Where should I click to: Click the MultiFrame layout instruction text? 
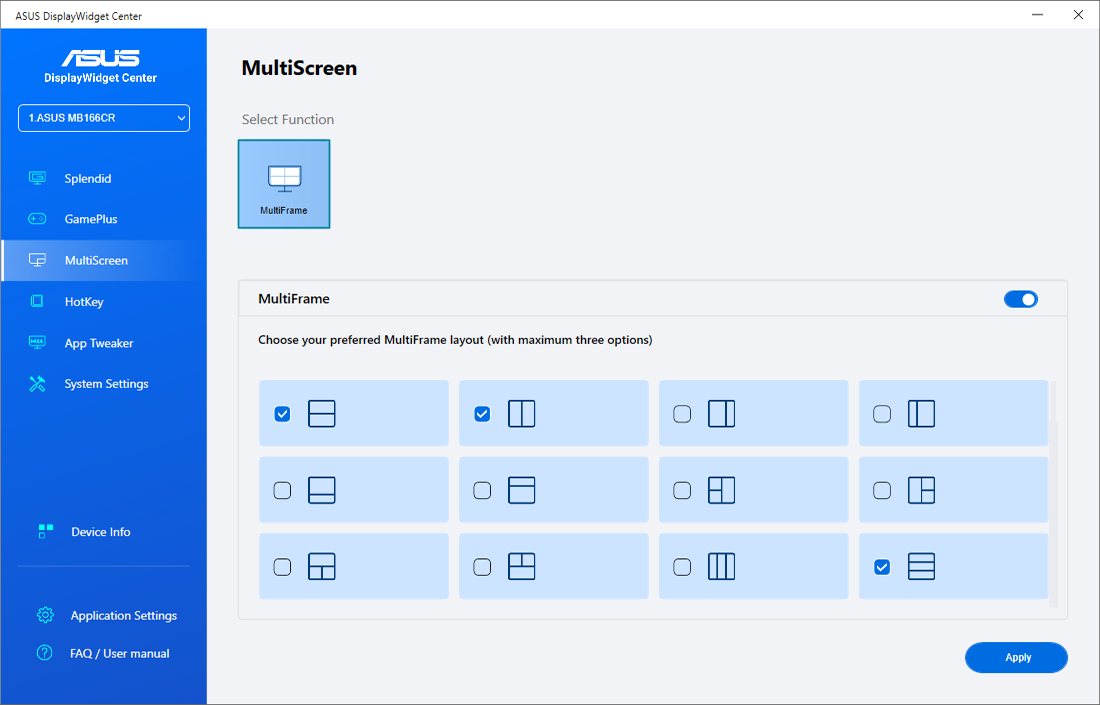click(x=455, y=340)
